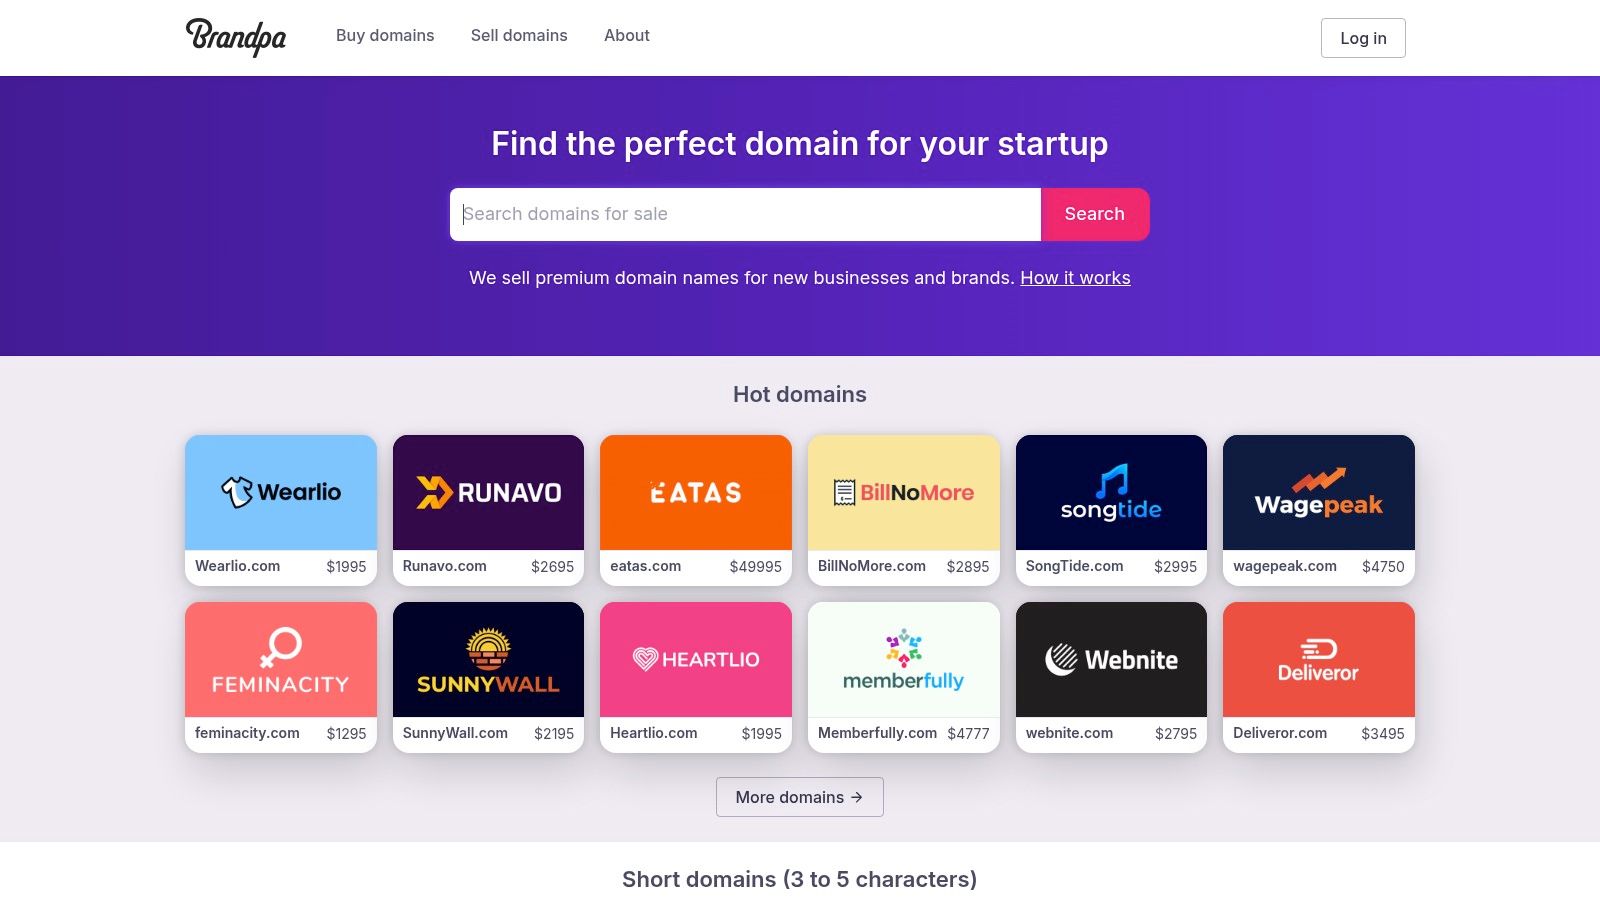Click the SunnyWall sun logo icon
The height and width of the screenshot is (900, 1600).
point(488,649)
